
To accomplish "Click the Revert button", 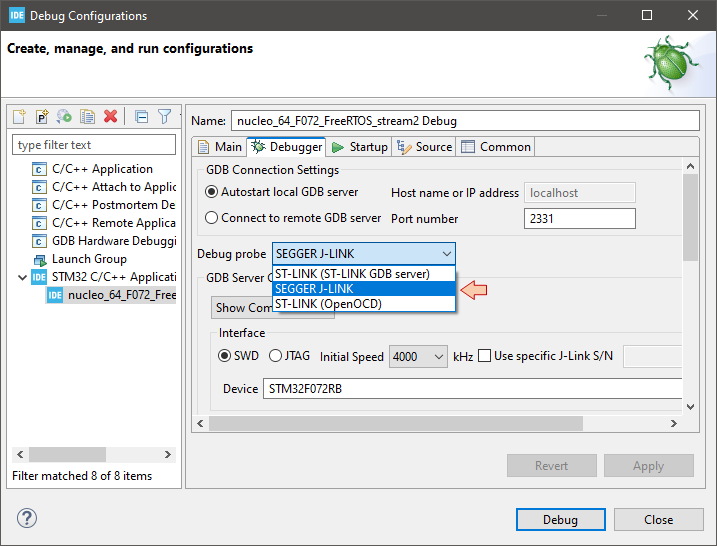I will pos(551,466).
